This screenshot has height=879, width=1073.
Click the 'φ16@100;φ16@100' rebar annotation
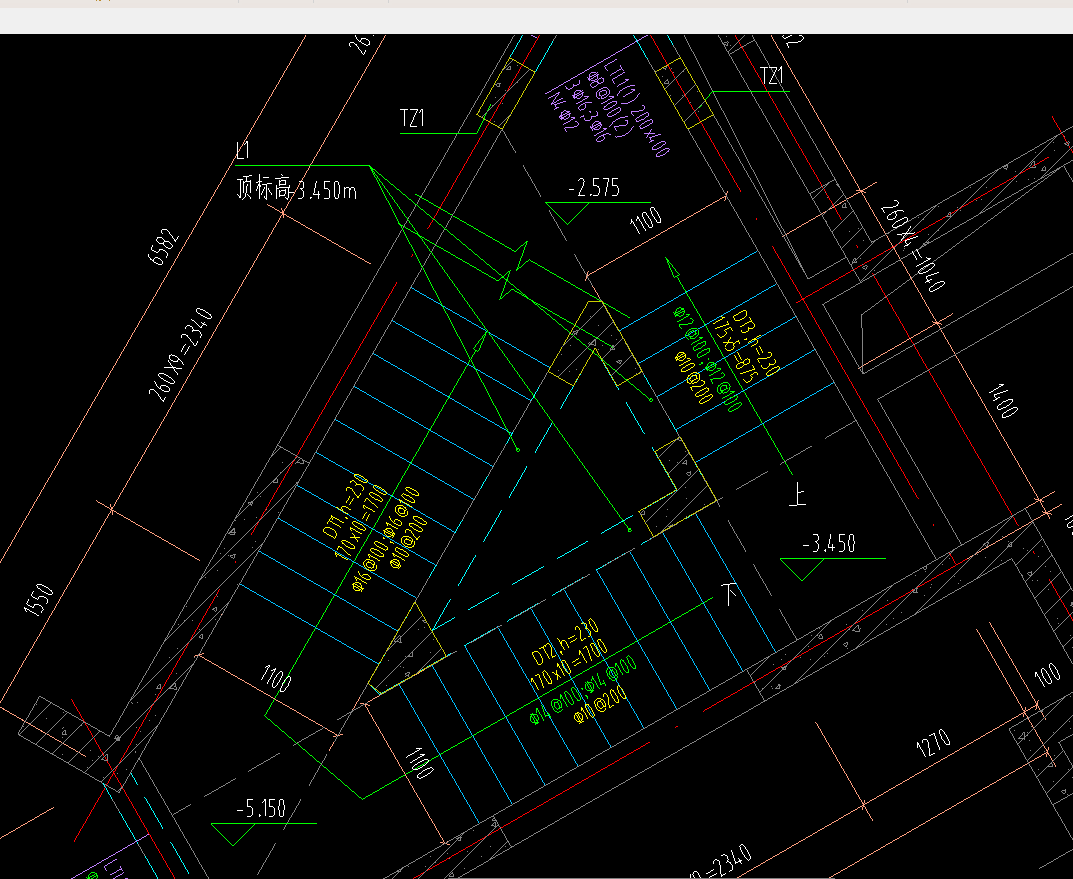(x=386, y=539)
